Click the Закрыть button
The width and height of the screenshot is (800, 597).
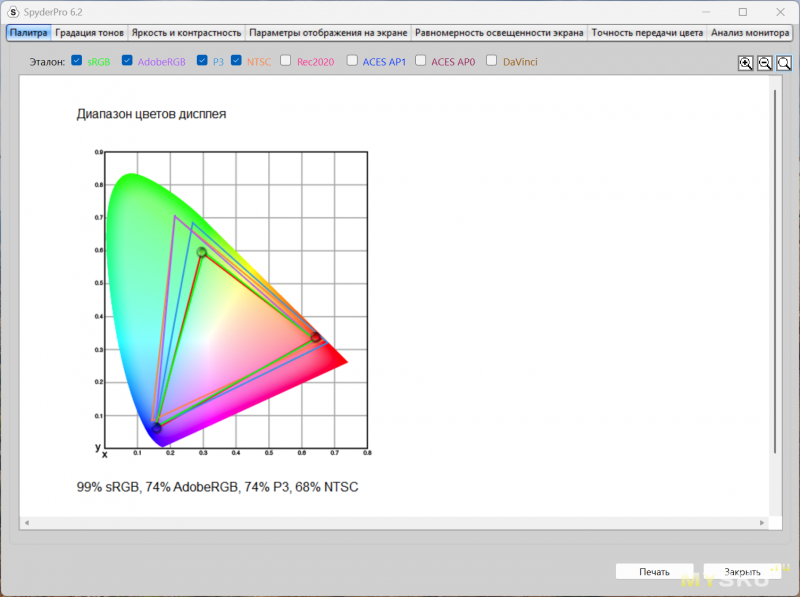coord(742,572)
